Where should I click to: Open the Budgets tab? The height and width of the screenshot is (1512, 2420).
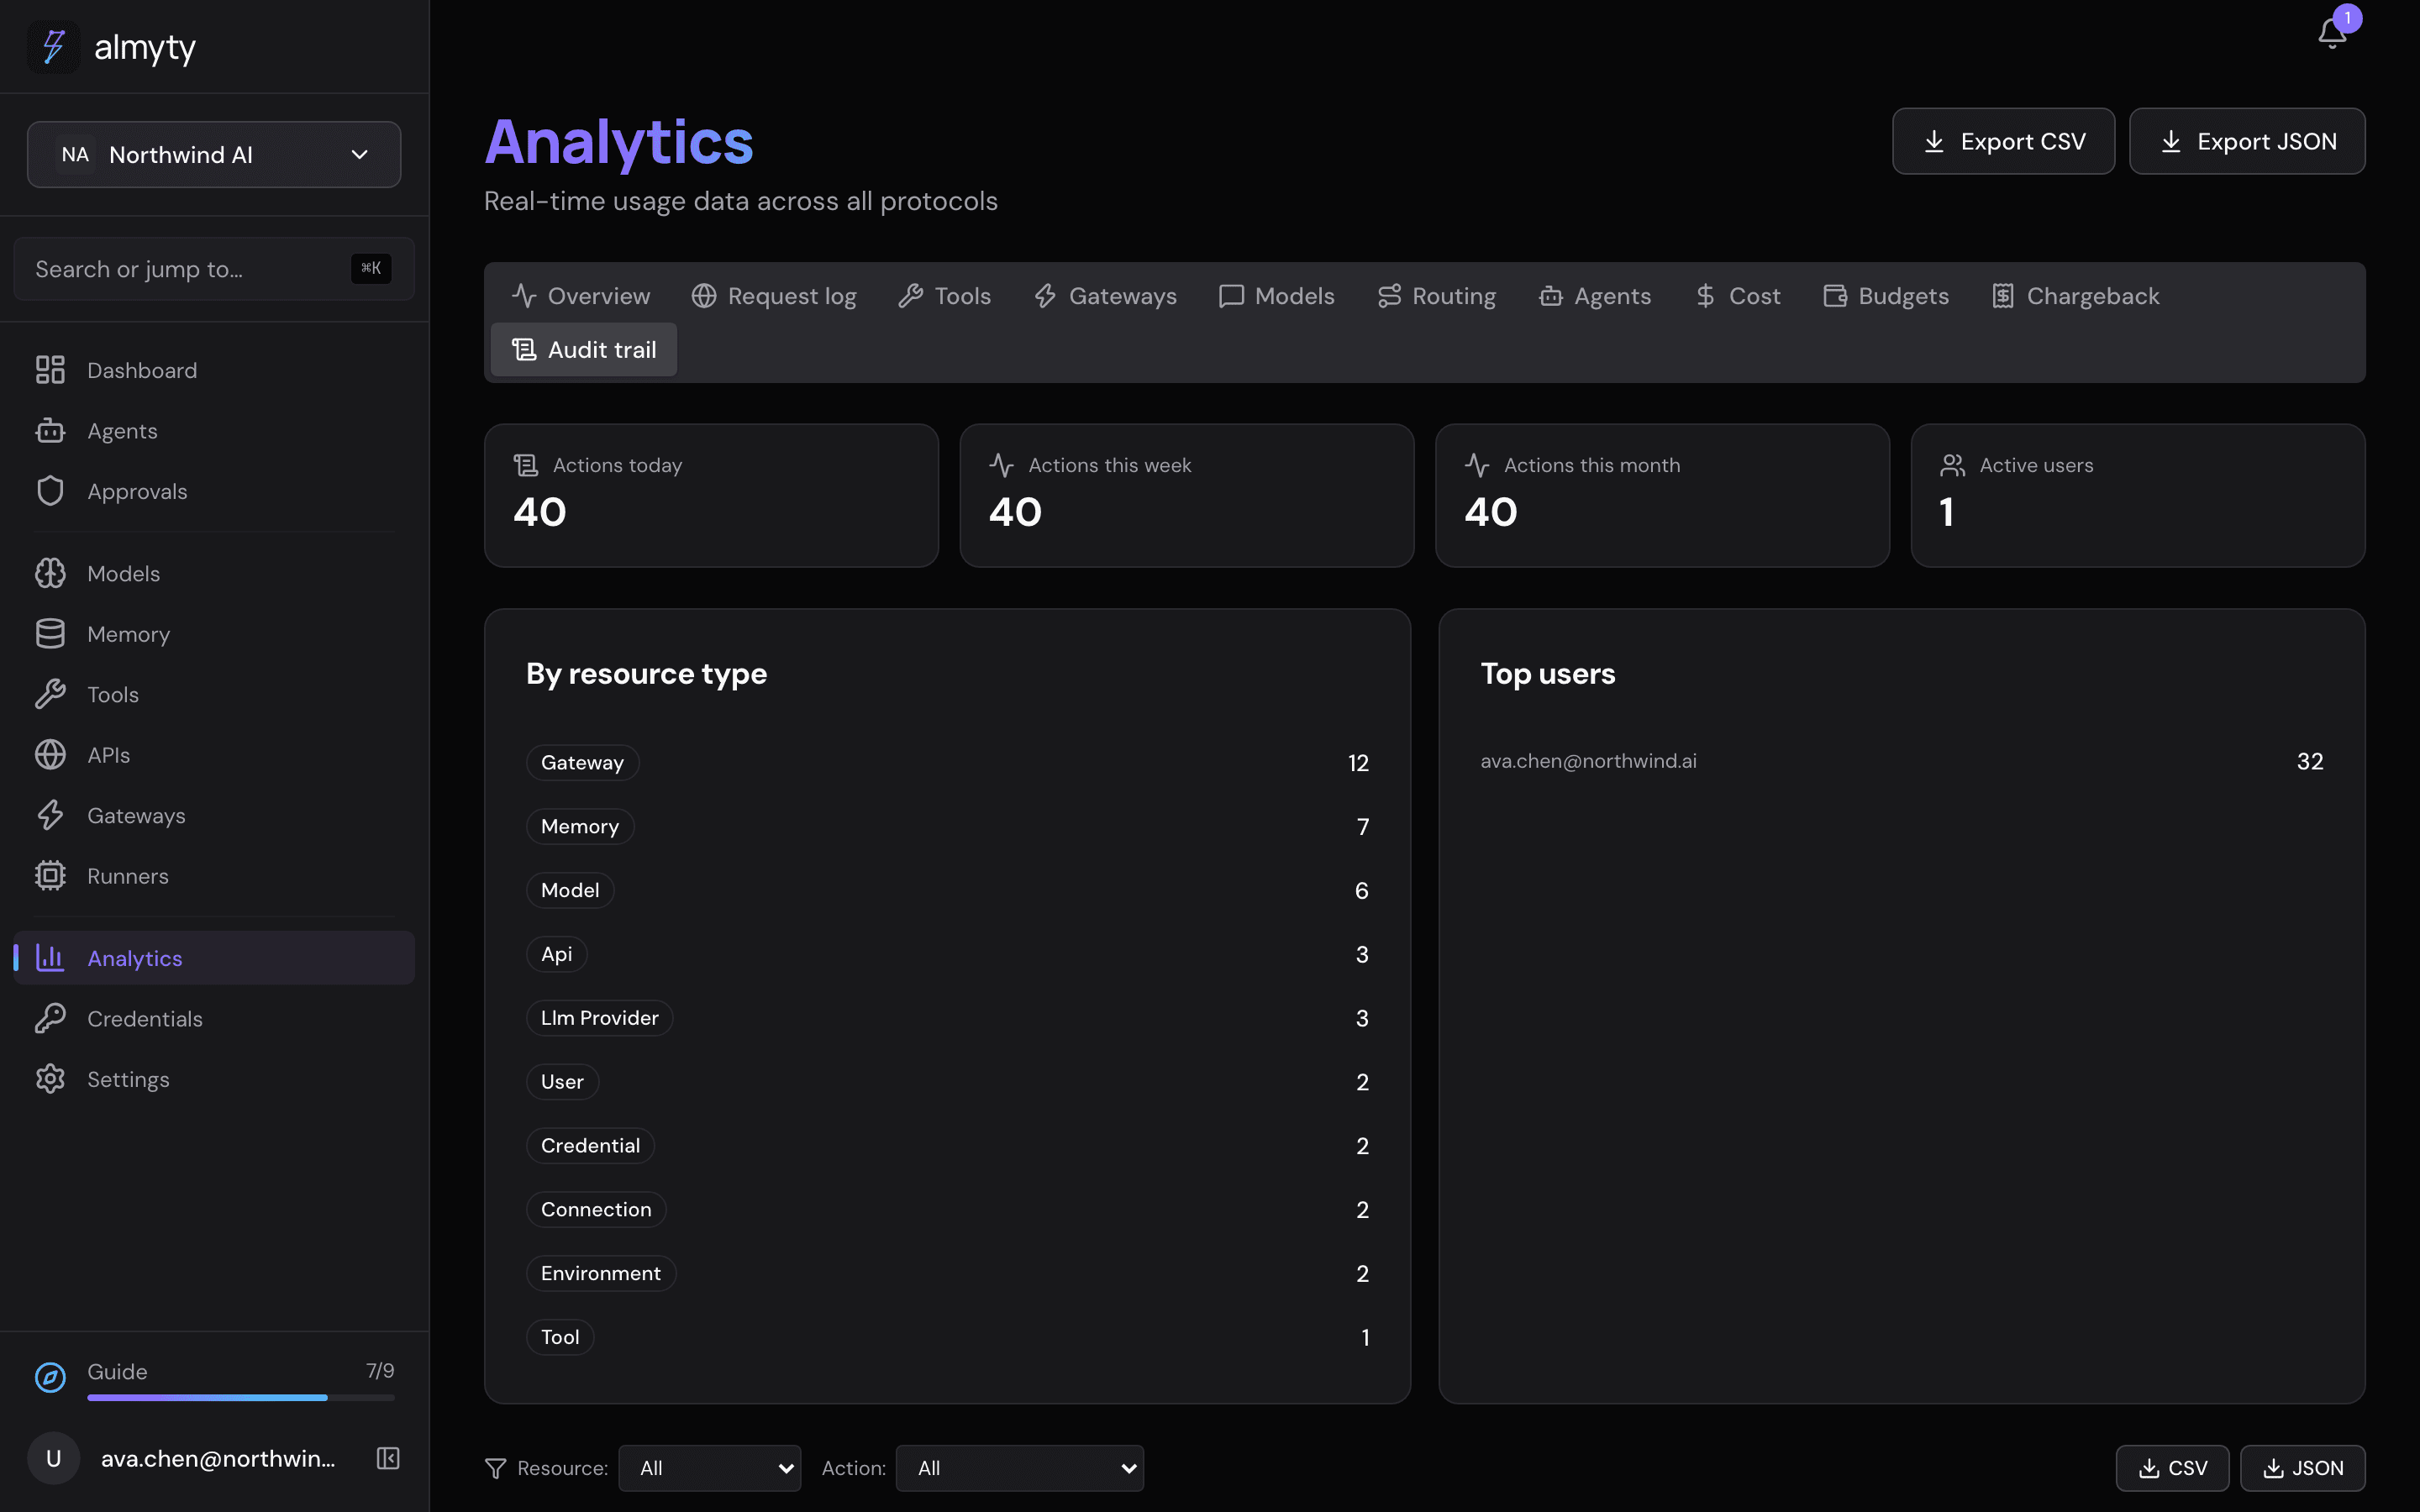pos(1886,296)
